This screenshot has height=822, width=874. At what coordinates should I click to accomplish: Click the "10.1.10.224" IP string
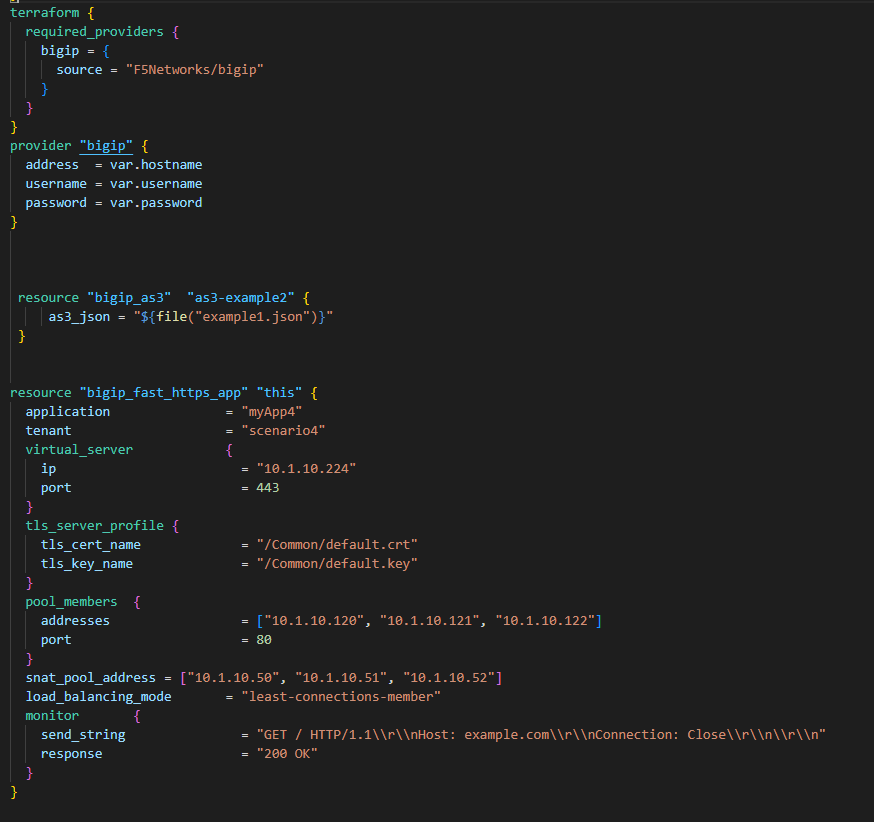click(306, 469)
